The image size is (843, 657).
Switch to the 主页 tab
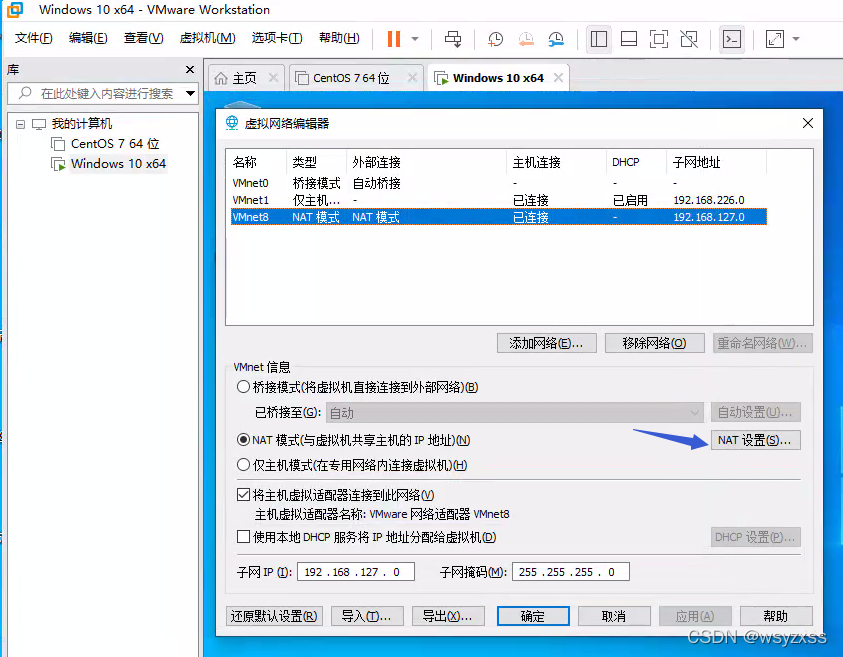tap(245, 78)
